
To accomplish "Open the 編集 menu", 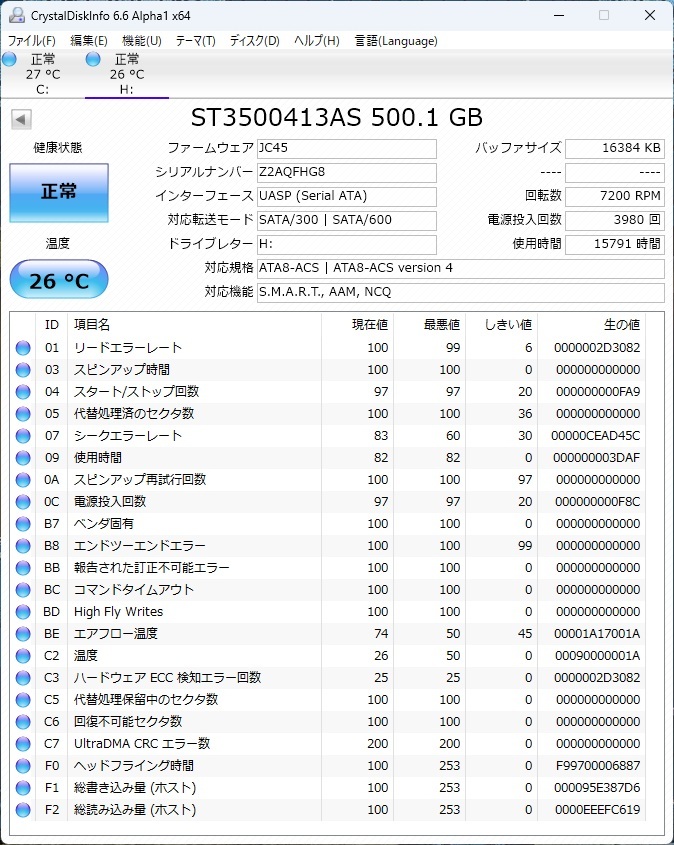I will [88, 41].
